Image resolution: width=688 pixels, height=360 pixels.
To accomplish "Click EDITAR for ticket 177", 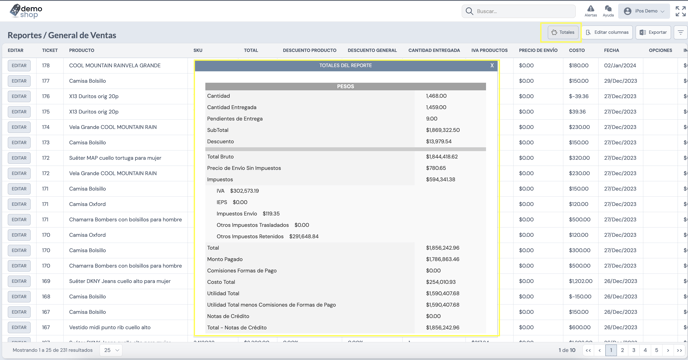I will (19, 81).
